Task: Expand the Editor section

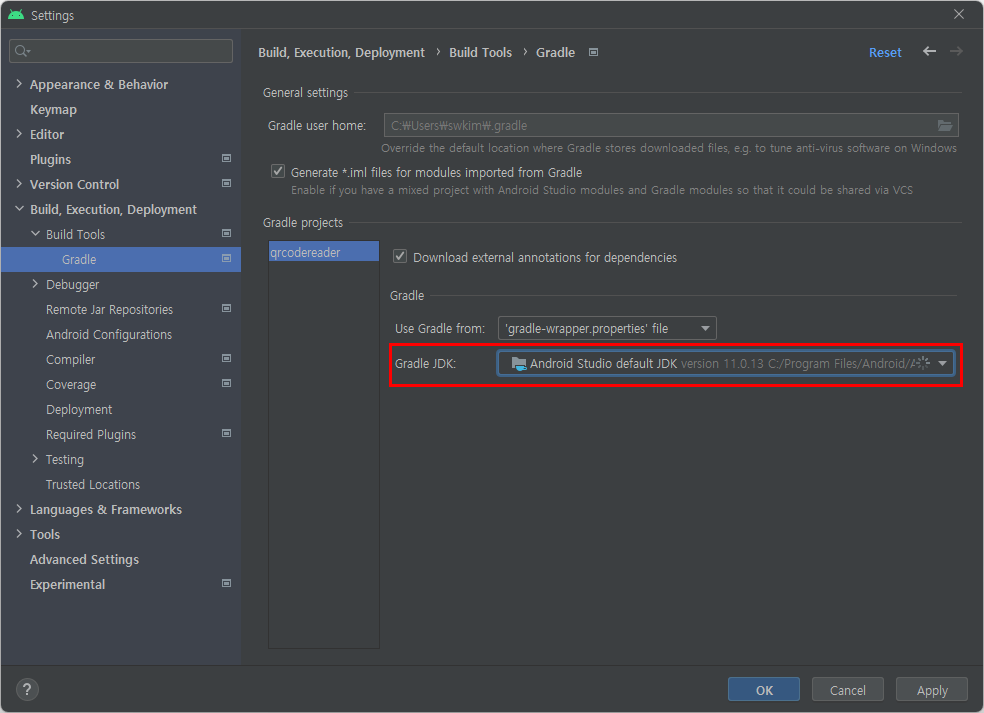Action: [x=19, y=134]
